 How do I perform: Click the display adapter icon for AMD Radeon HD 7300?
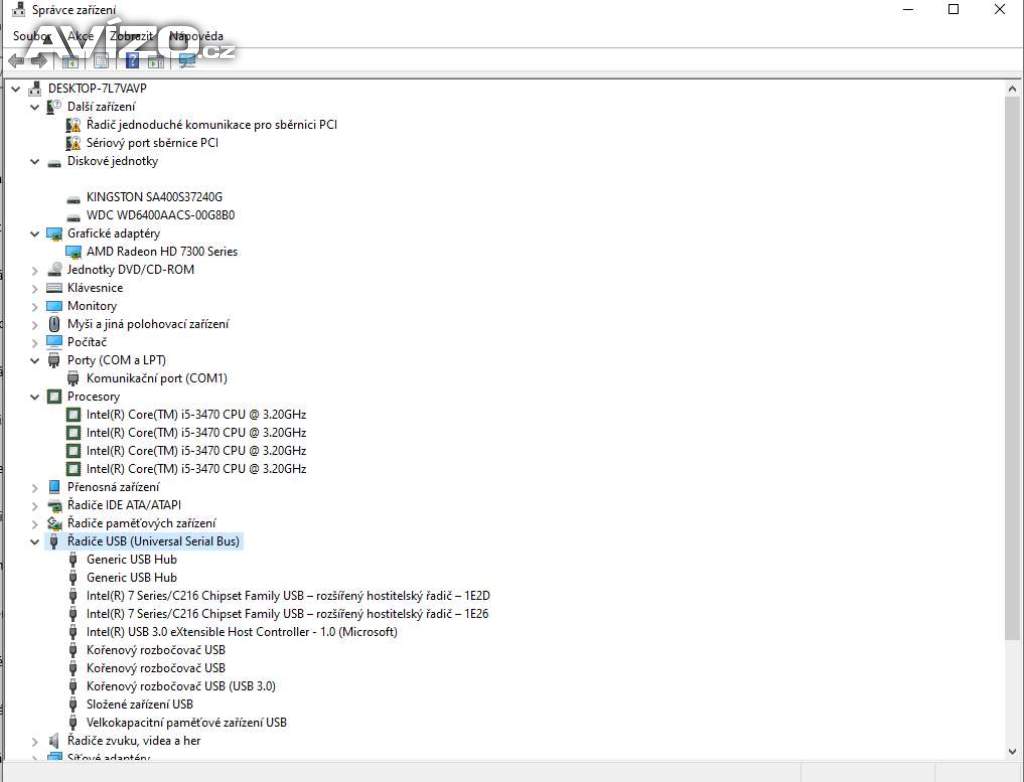click(x=73, y=252)
